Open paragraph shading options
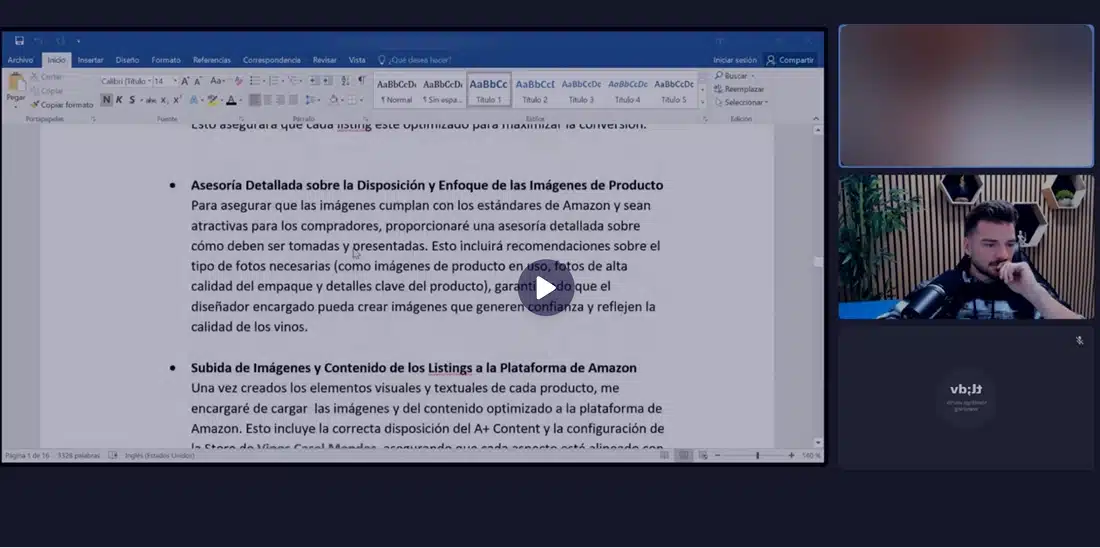The image size is (1100, 548). [334, 100]
